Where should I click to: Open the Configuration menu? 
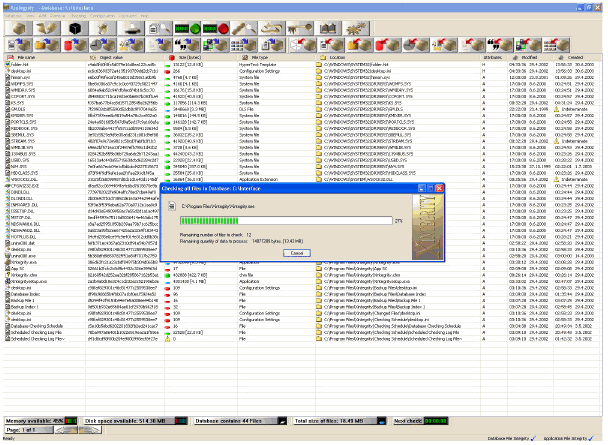102,16
